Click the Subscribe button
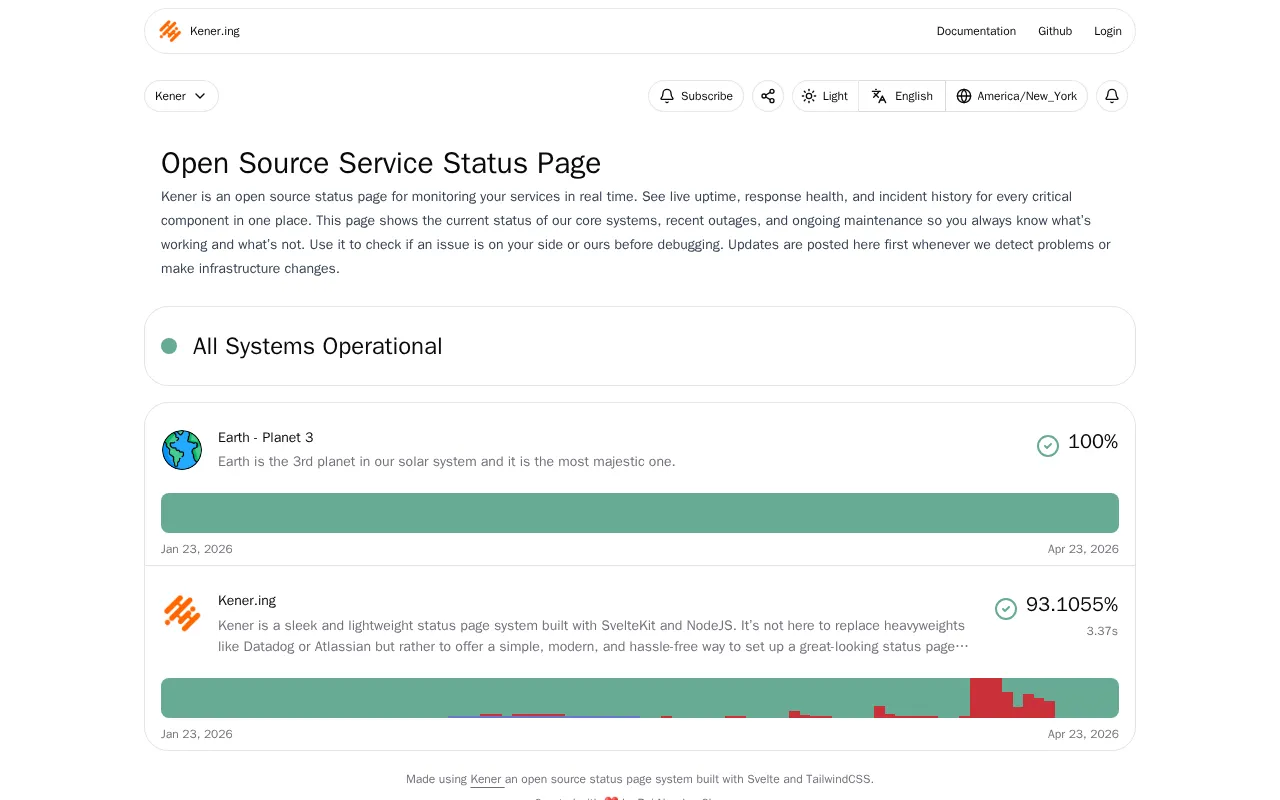 point(696,96)
